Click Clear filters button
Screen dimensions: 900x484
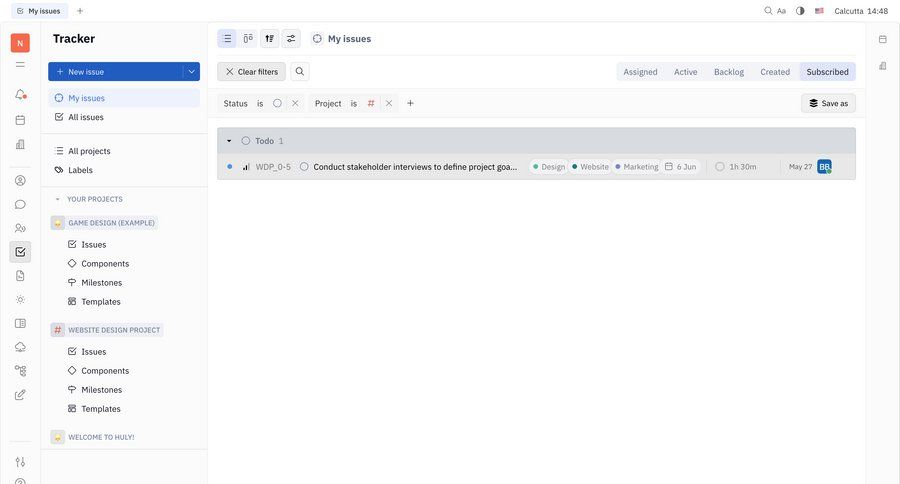point(251,72)
